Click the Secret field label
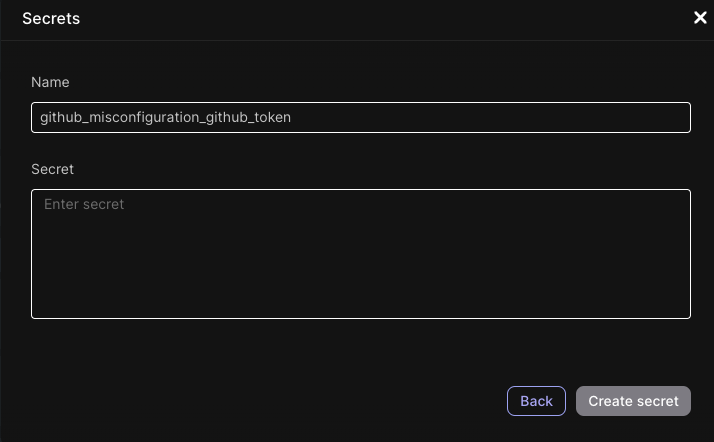The width and height of the screenshot is (714, 442). pyautogui.click(x=53, y=169)
